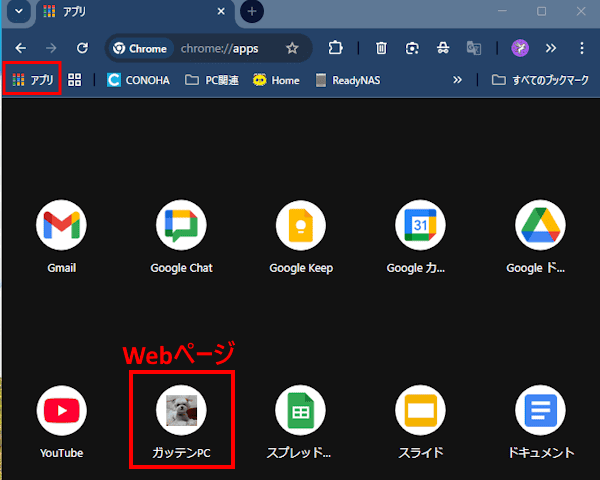Reload the current page

click(82, 48)
